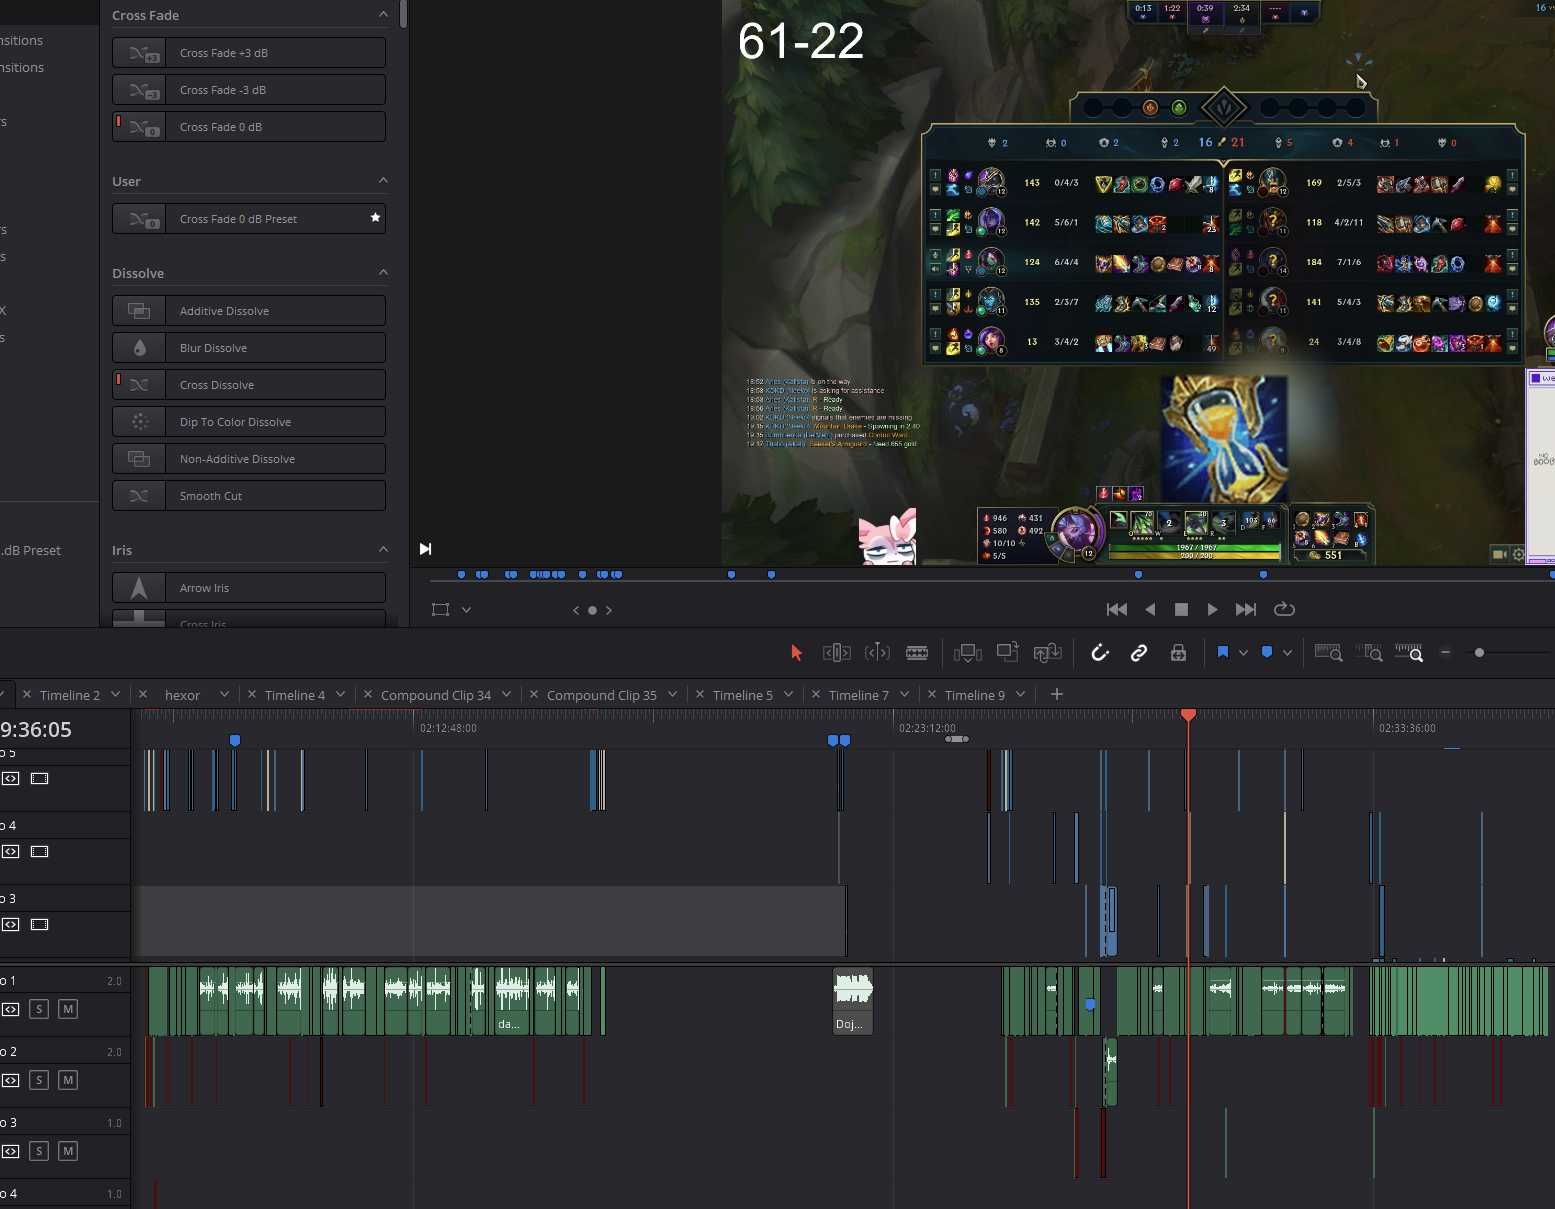Open marker color dropdown arrow
Image resolution: width=1555 pixels, height=1209 pixels.
(1287, 653)
